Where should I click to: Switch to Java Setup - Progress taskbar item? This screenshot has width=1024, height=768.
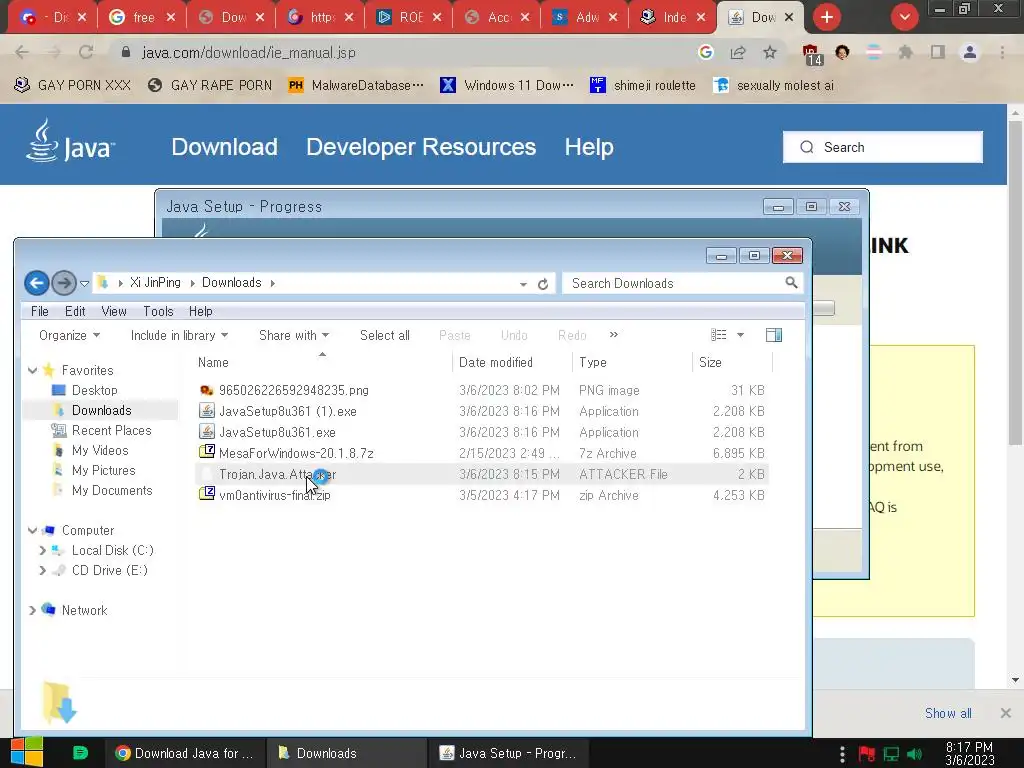click(508, 753)
